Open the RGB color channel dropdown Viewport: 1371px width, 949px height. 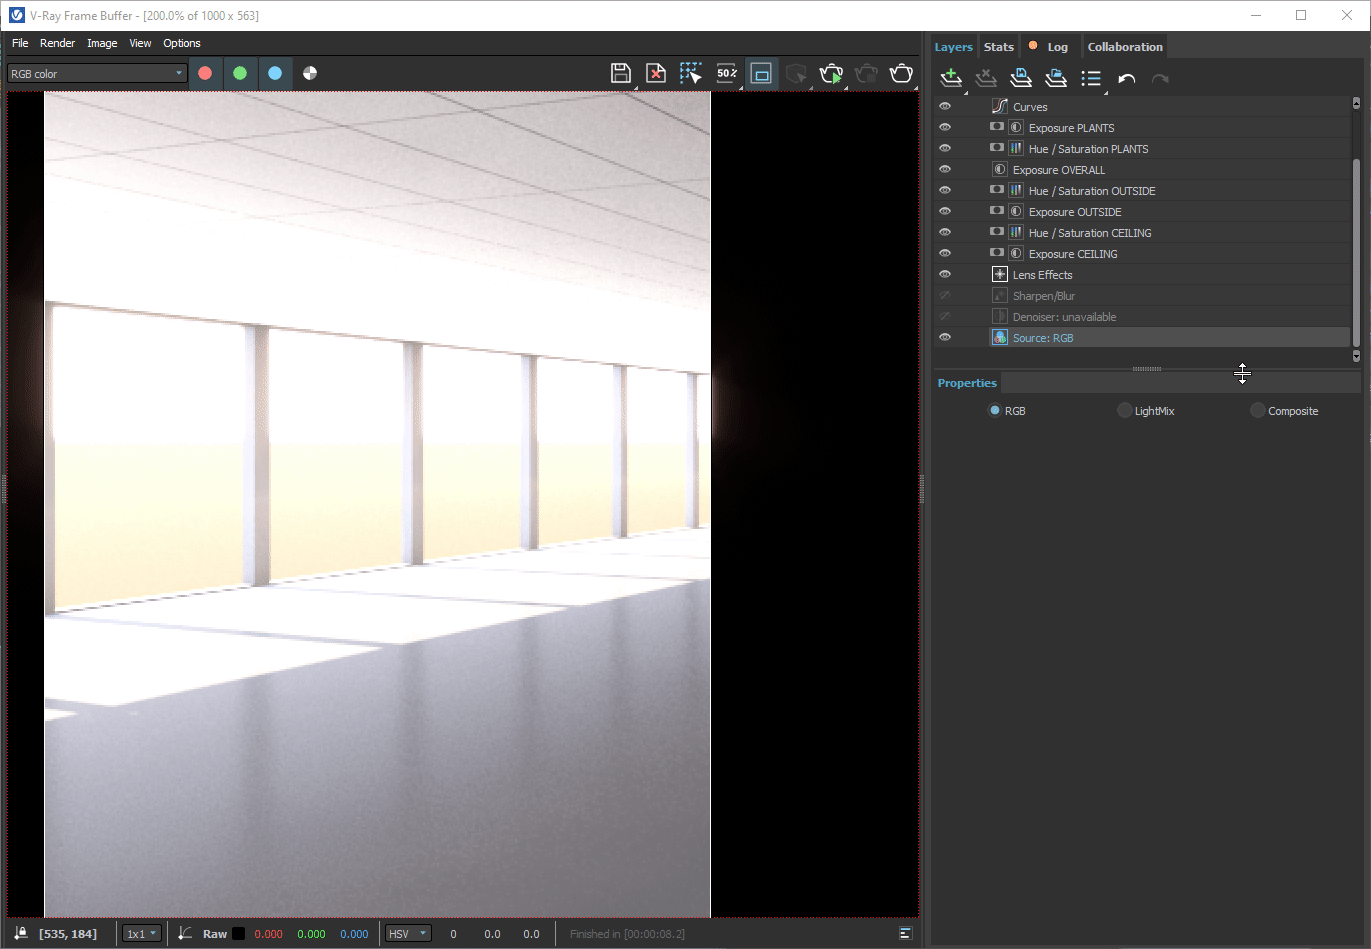click(x=97, y=73)
